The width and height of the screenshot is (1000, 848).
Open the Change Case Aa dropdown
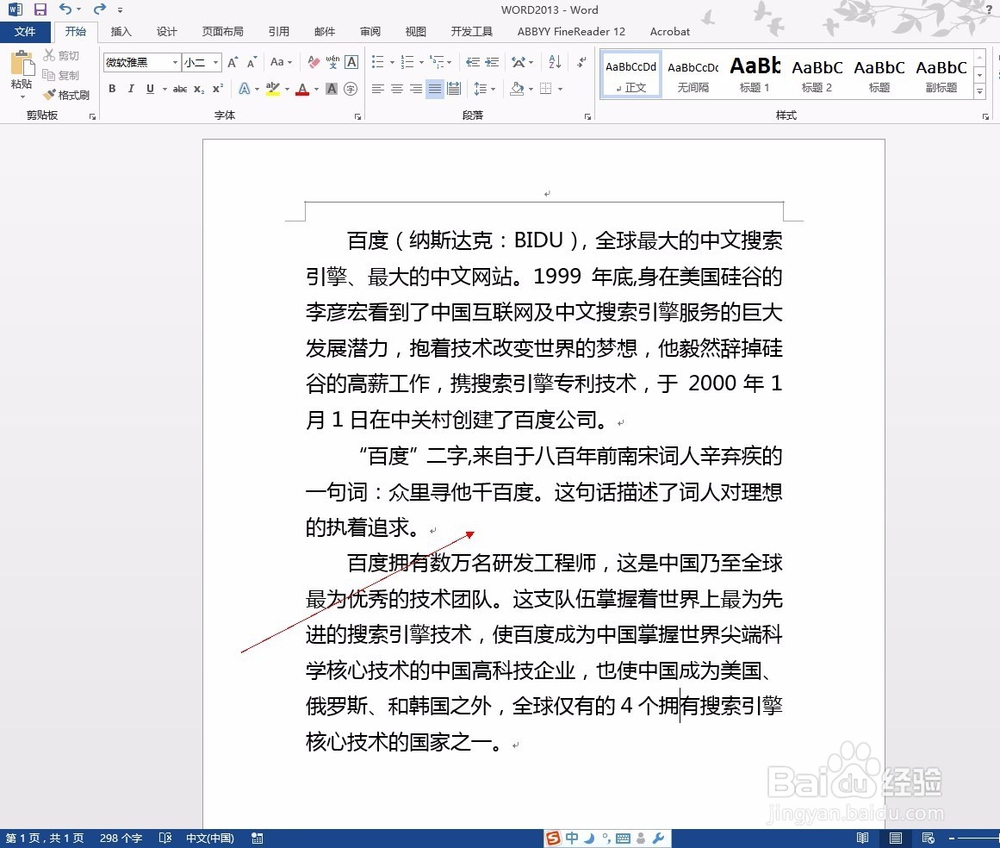click(x=281, y=62)
